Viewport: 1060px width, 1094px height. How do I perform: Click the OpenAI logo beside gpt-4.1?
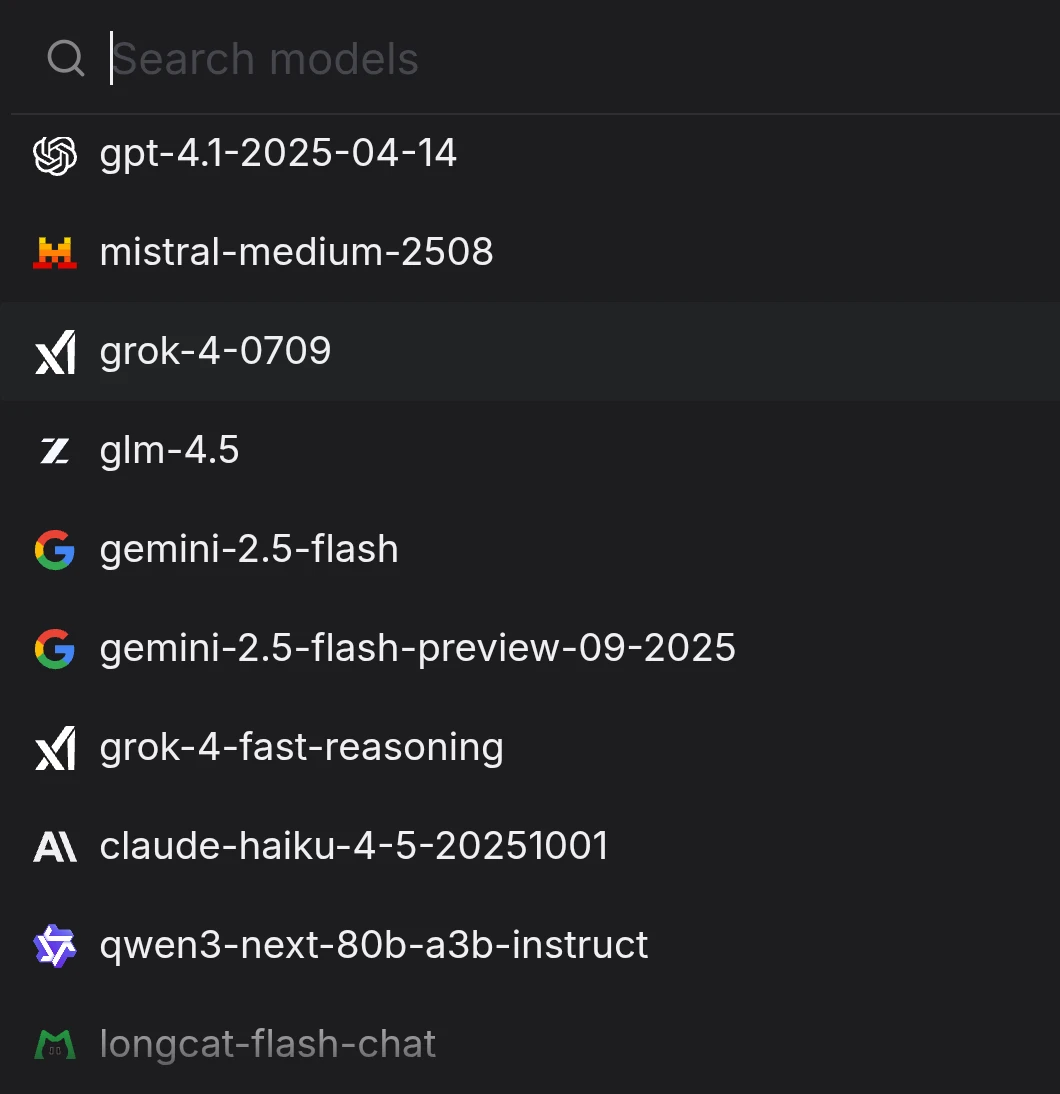pos(55,155)
